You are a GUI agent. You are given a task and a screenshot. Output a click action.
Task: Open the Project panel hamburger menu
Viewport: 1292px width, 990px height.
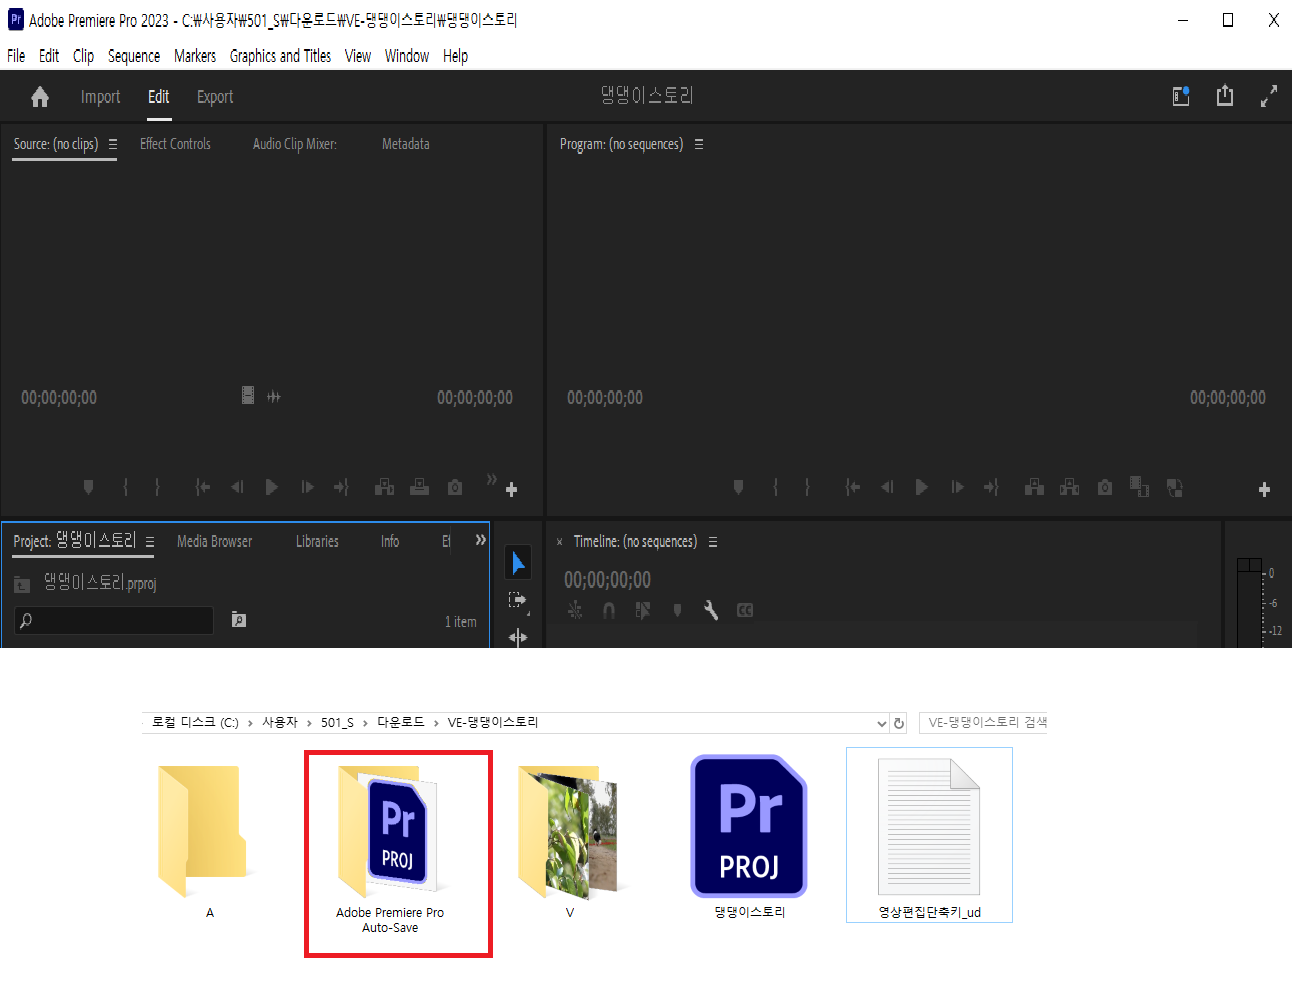coord(150,542)
